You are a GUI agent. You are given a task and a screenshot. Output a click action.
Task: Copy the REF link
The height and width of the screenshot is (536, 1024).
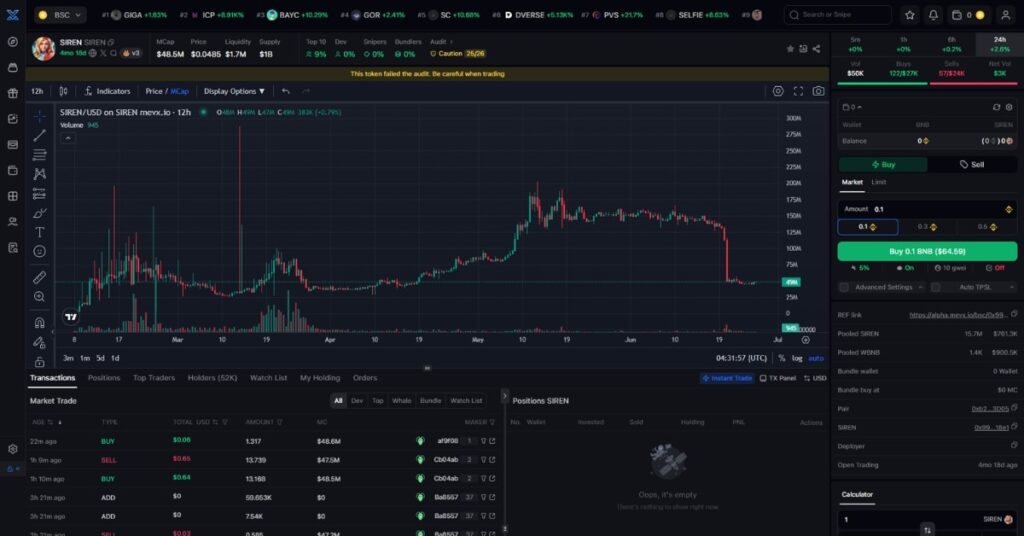coord(1014,315)
